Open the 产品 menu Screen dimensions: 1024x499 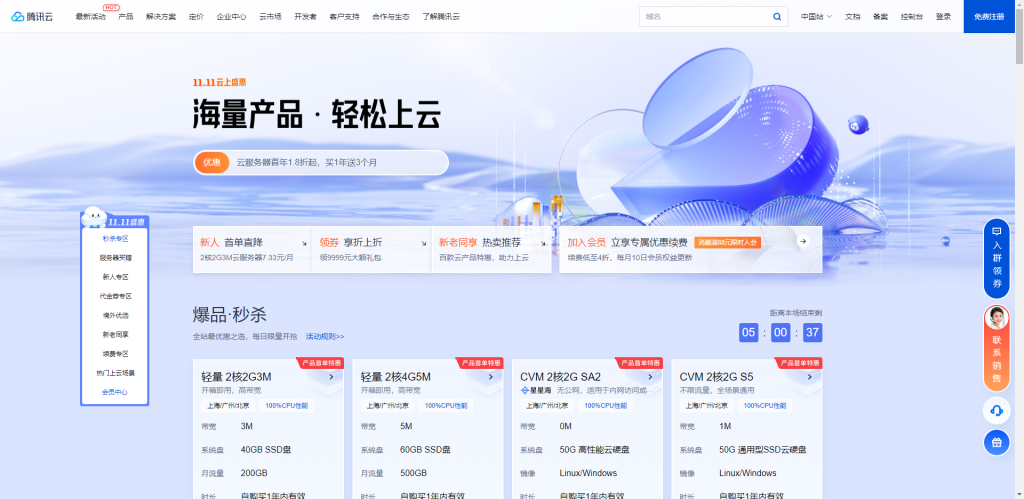coord(125,16)
